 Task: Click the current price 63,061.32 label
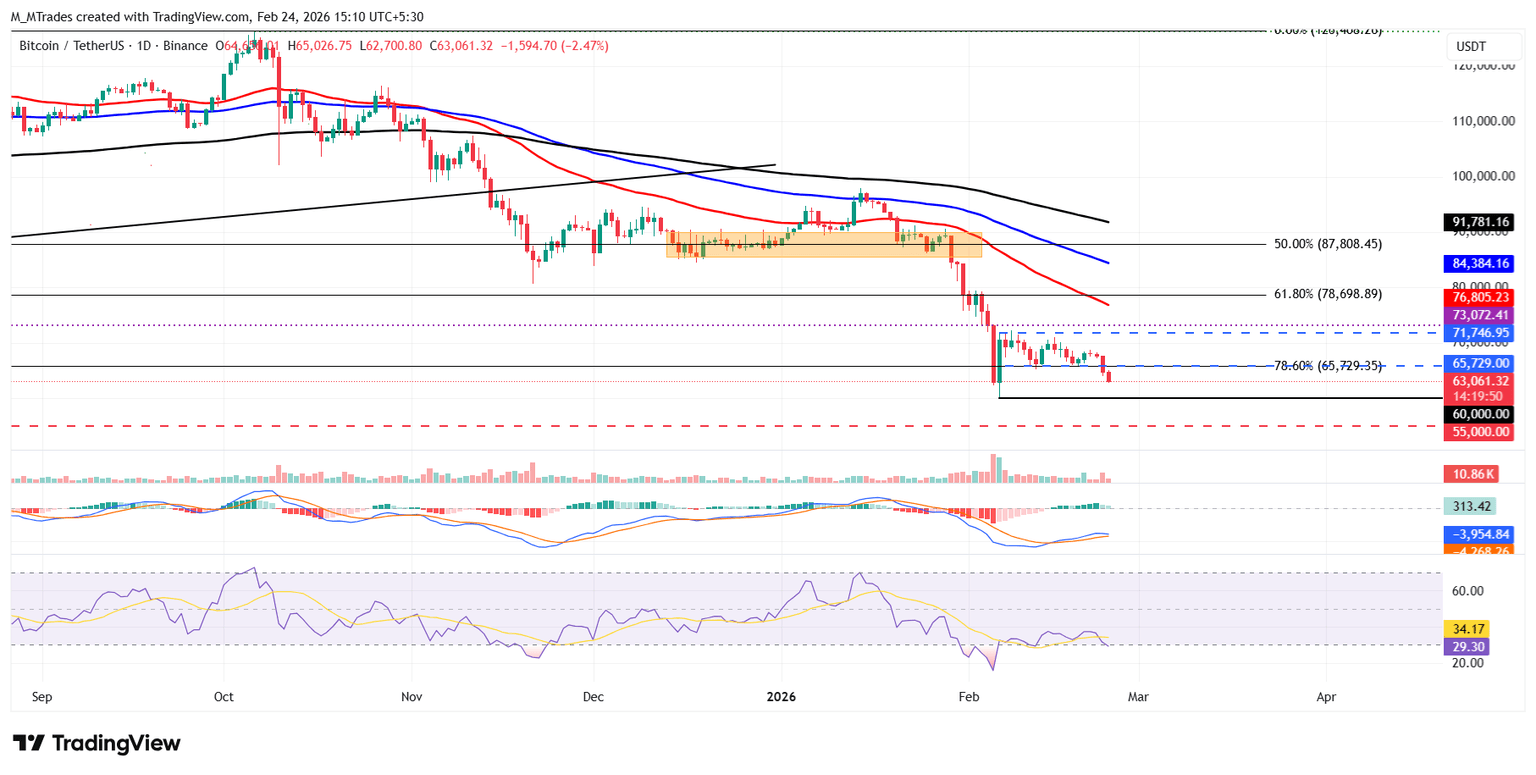(x=1477, y=381)
